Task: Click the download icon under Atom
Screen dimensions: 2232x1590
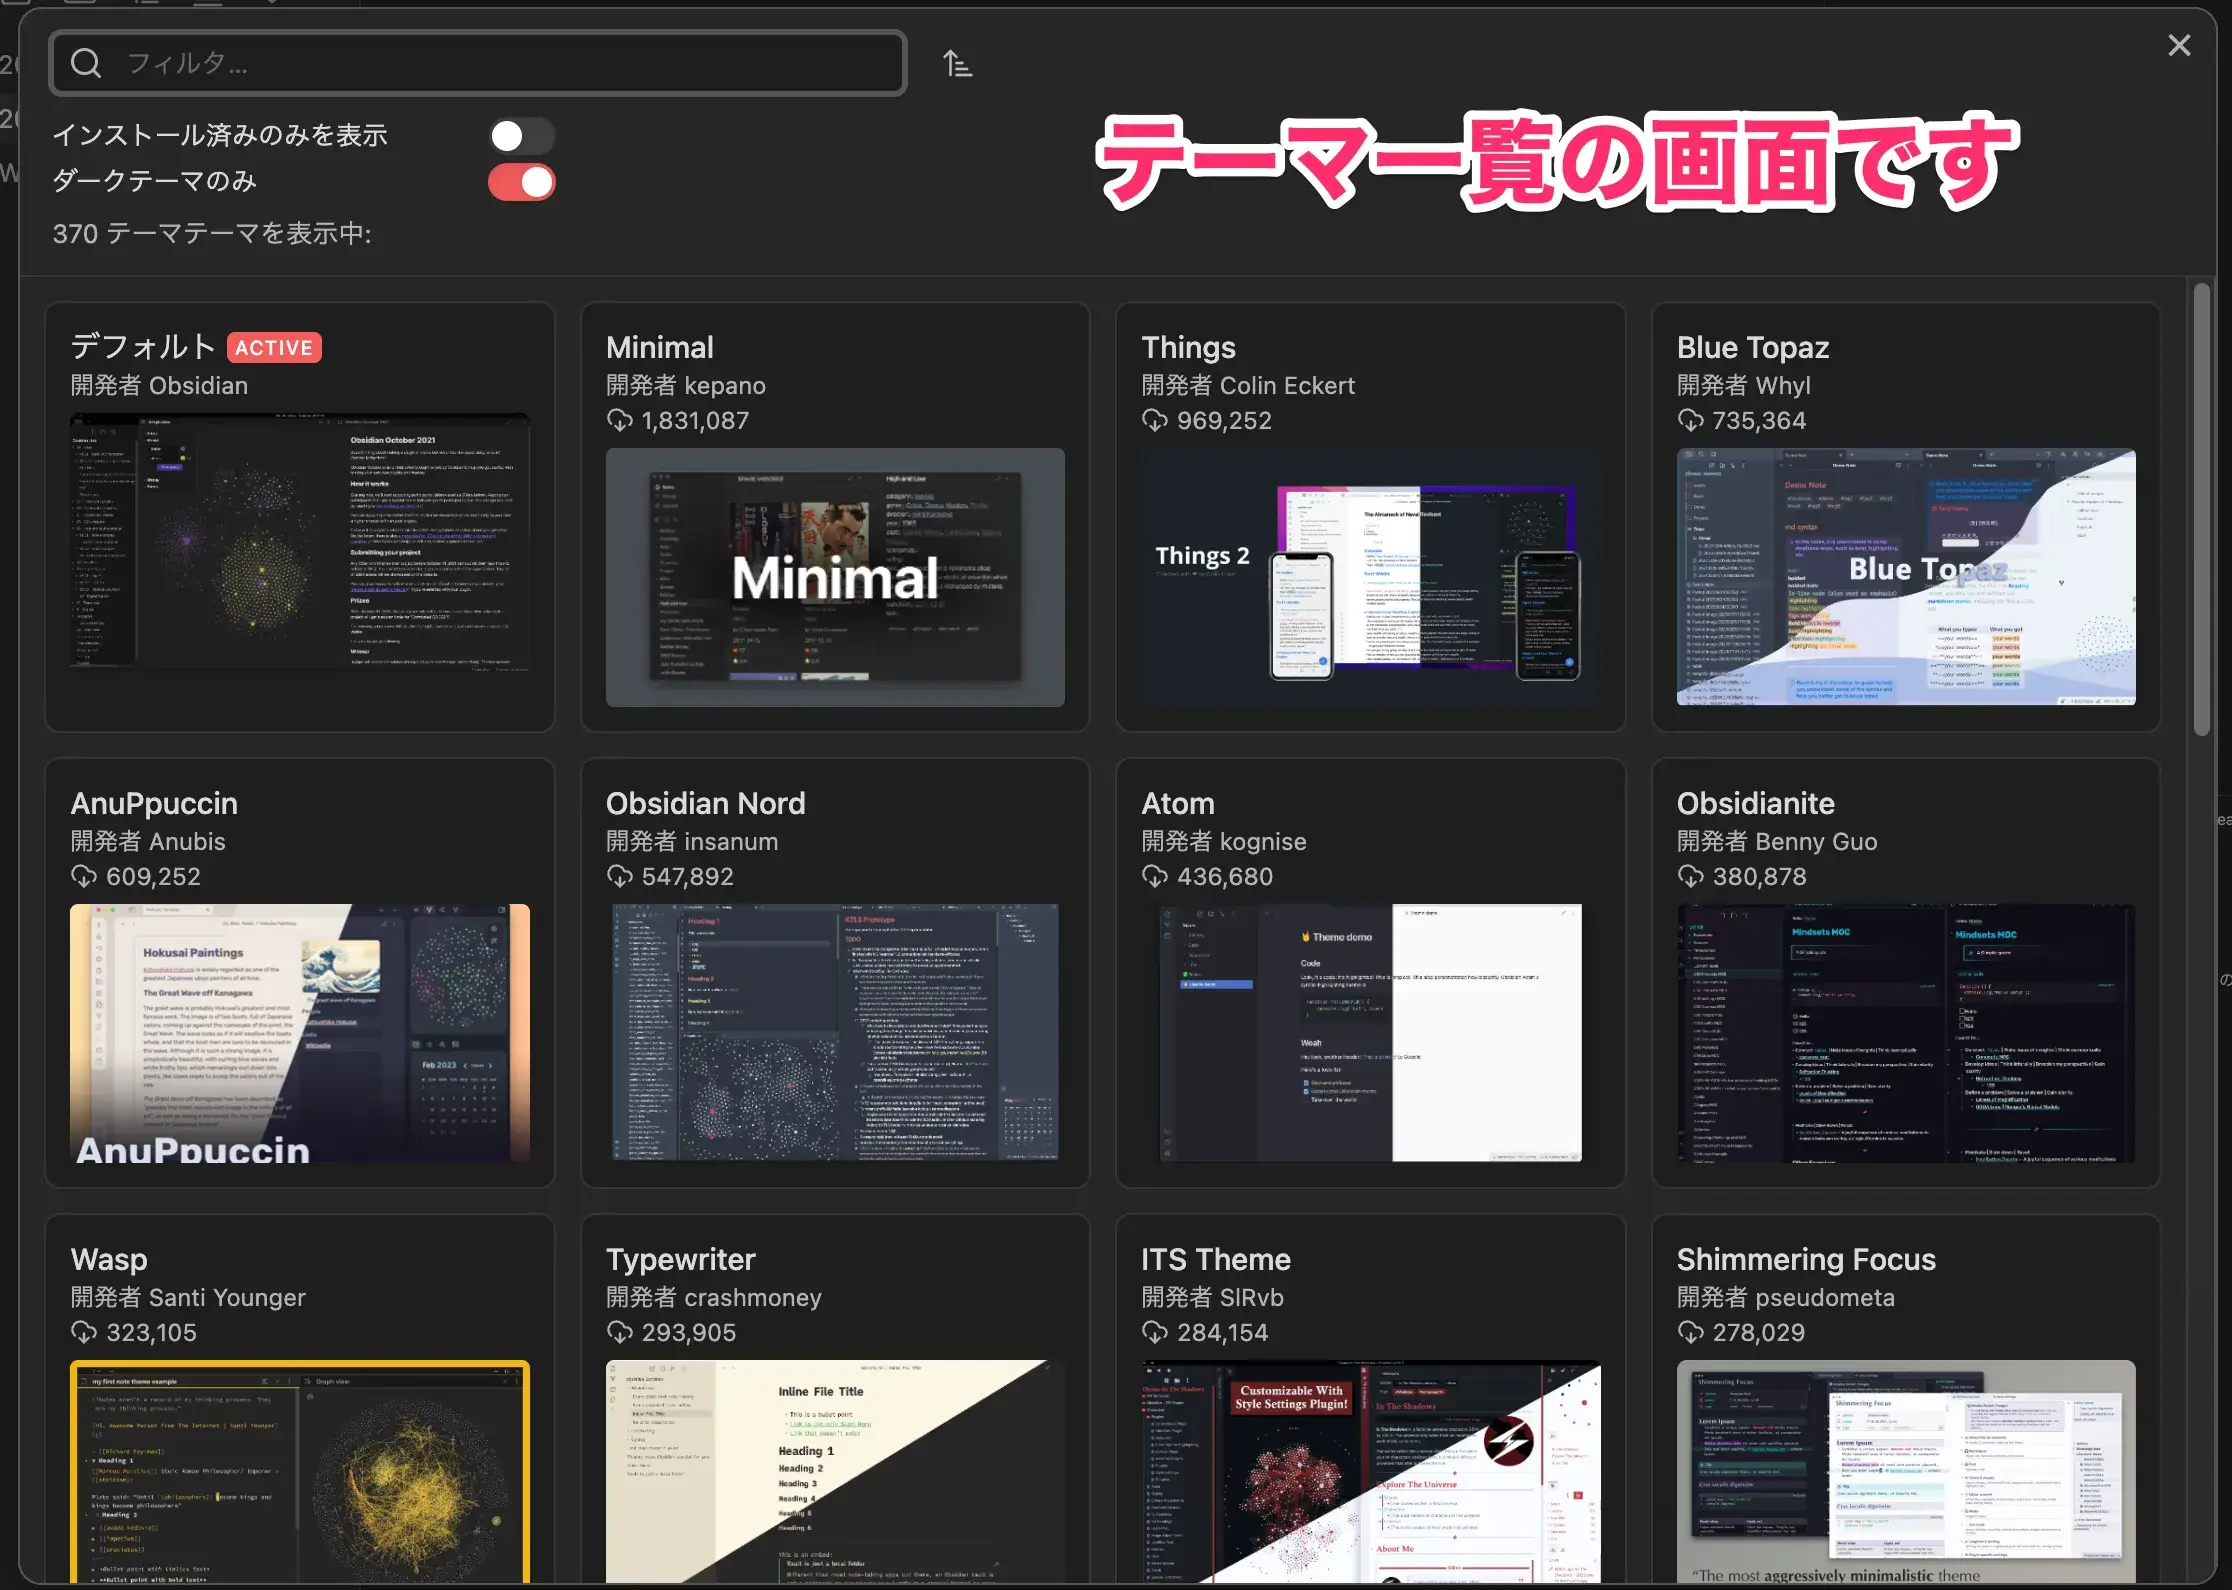Action: [x=1155, y=877]
